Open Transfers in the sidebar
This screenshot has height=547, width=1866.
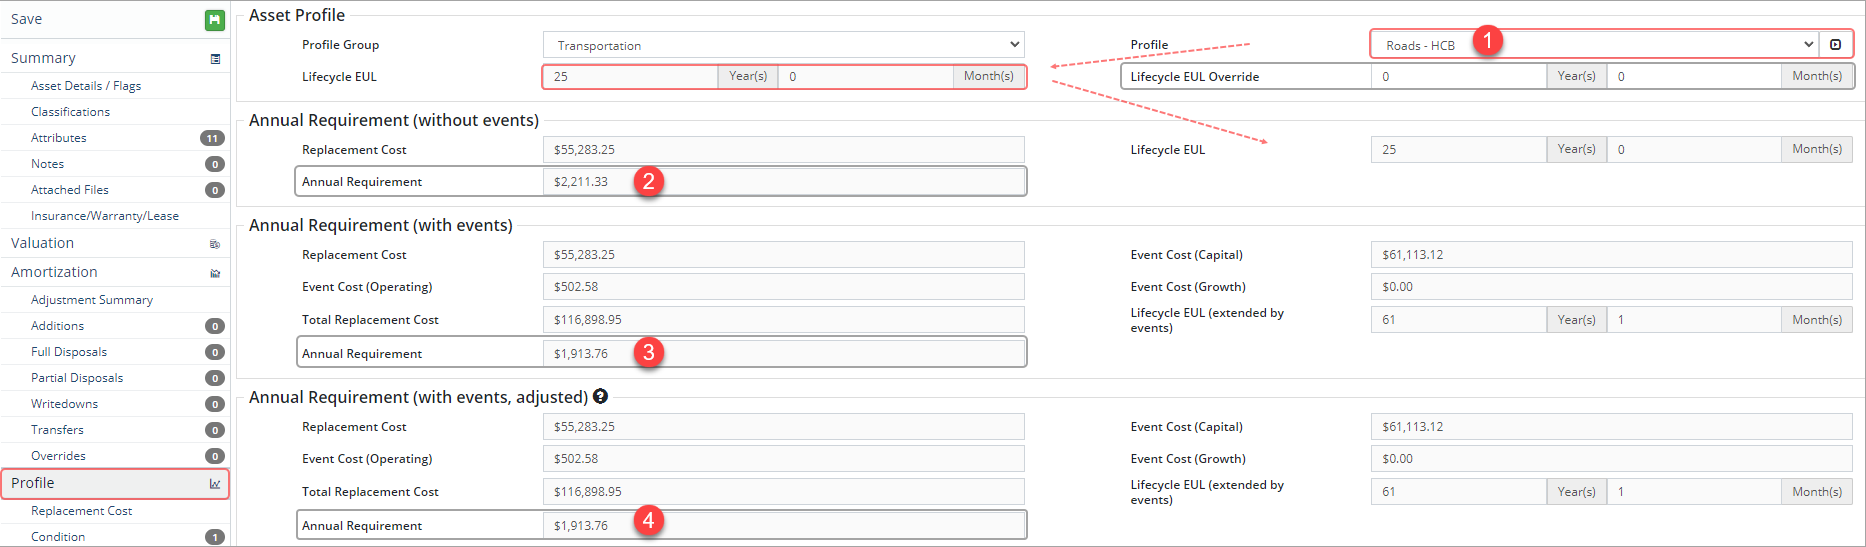pyautogui.click(x=57, y=430)
